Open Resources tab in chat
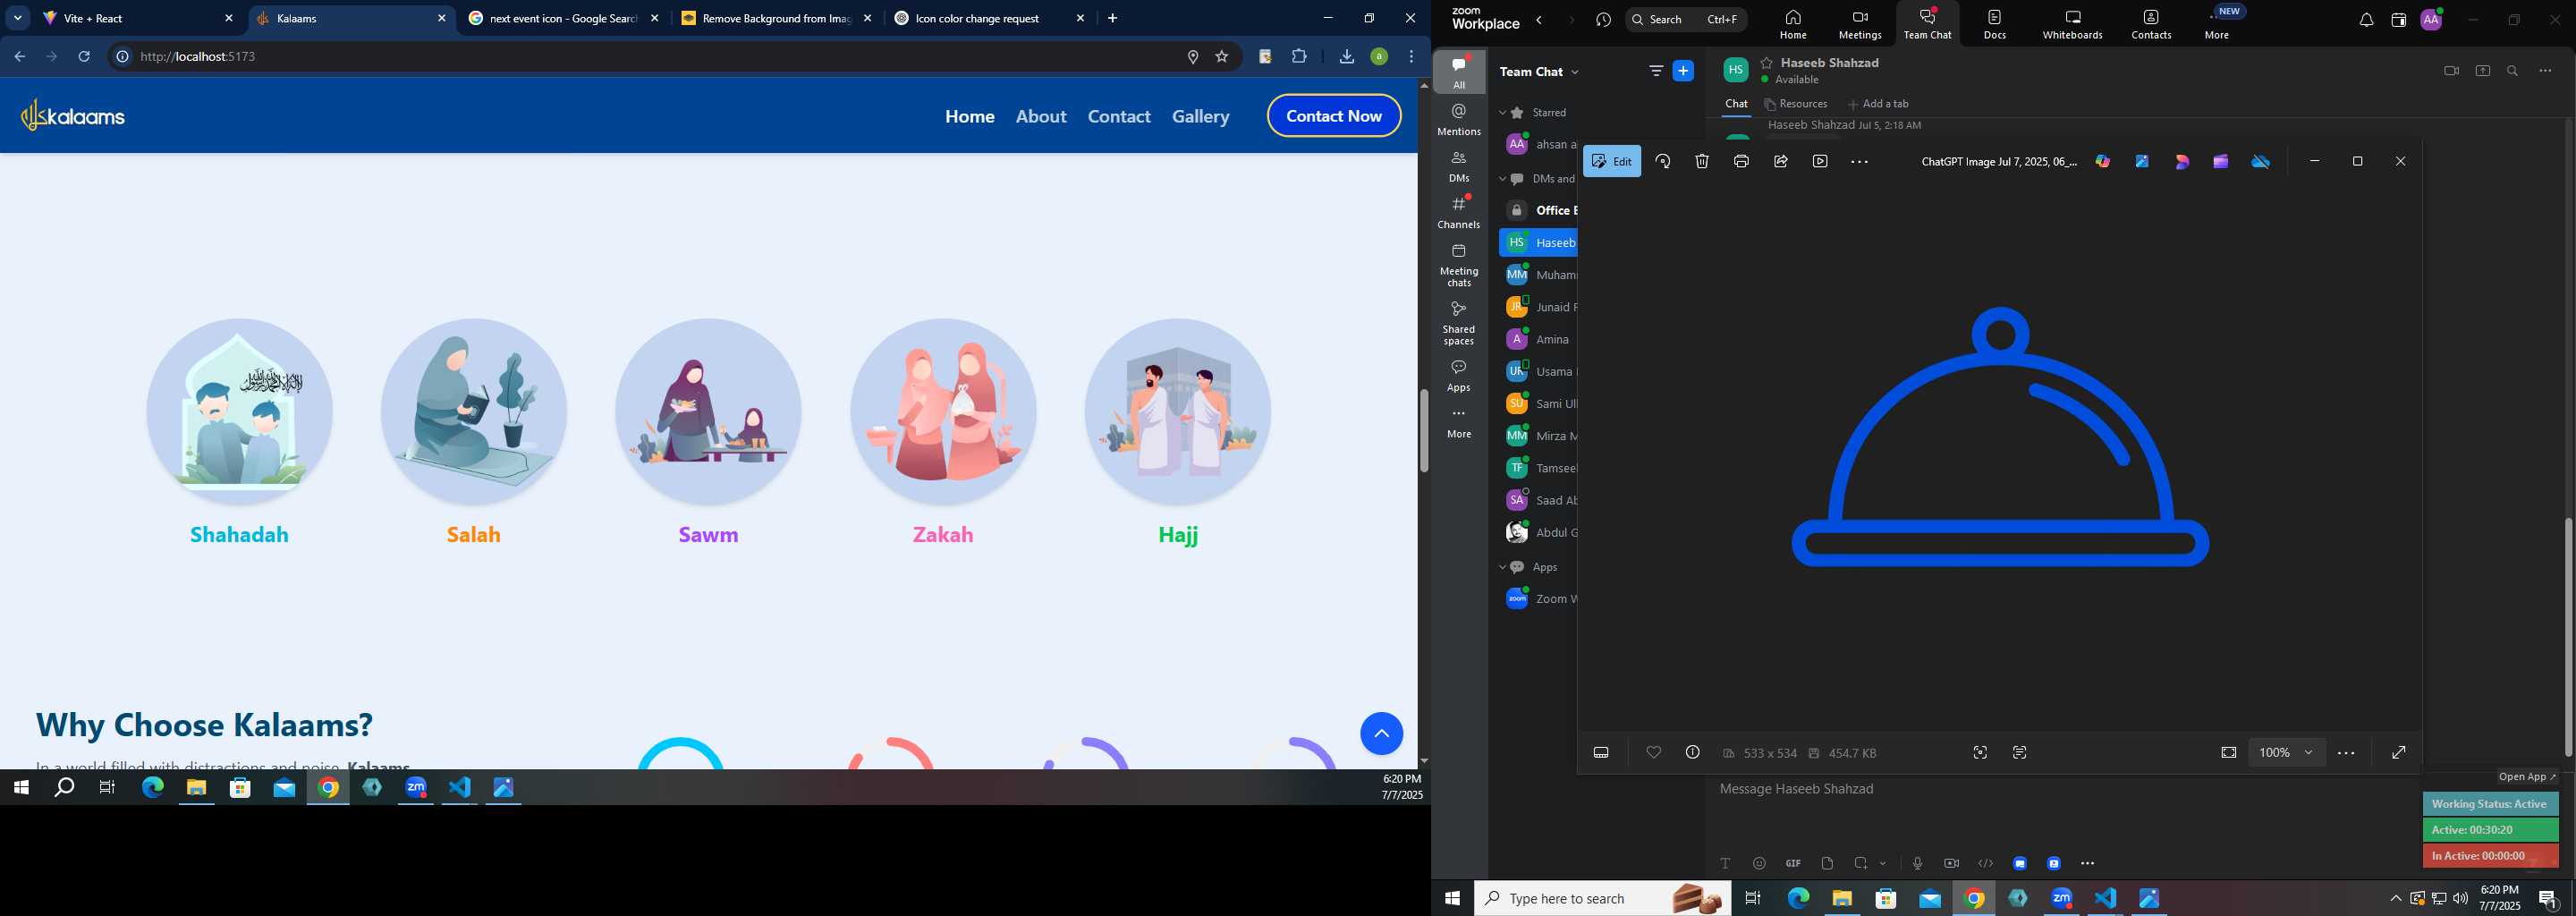The width and height of the screenshot is (2576, 916). (x=1797, y=104)
